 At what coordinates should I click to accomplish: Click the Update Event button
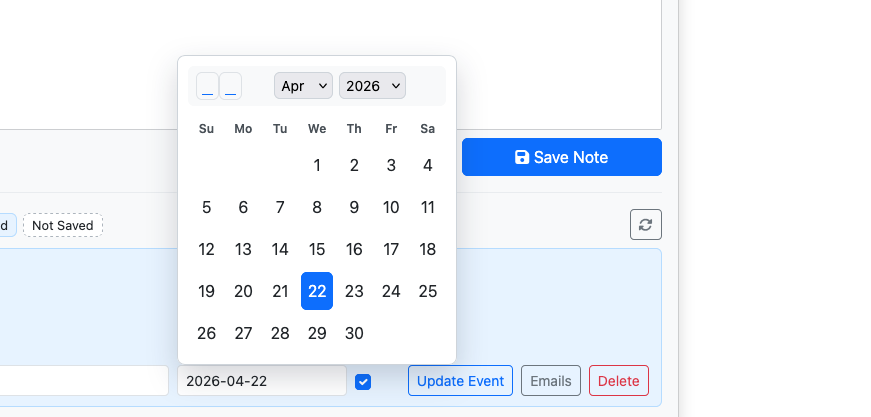click(460, 380)
